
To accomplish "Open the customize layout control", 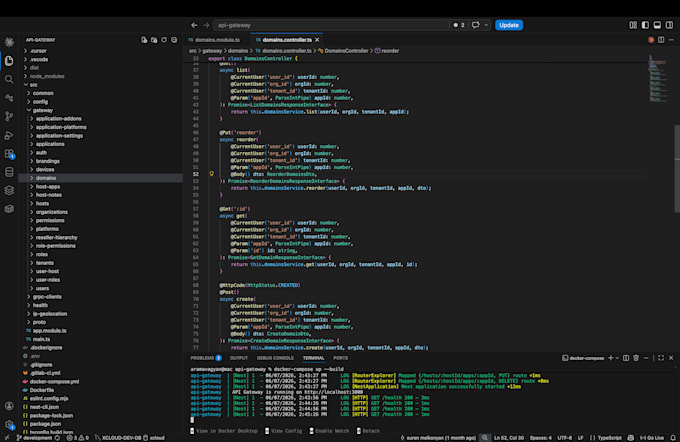I will pos(633,25).
